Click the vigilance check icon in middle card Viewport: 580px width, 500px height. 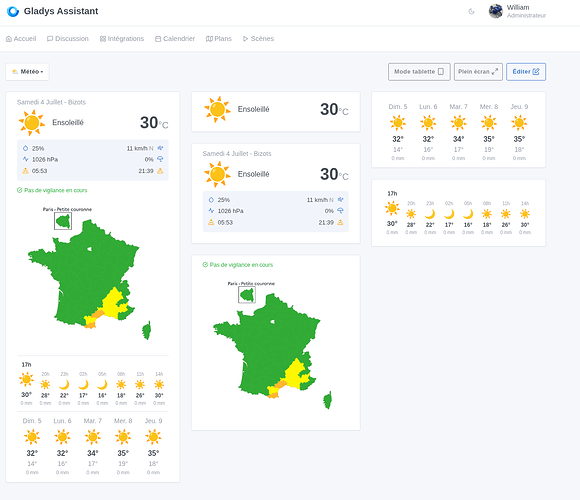pyautogui.click(x=205, y=265)
